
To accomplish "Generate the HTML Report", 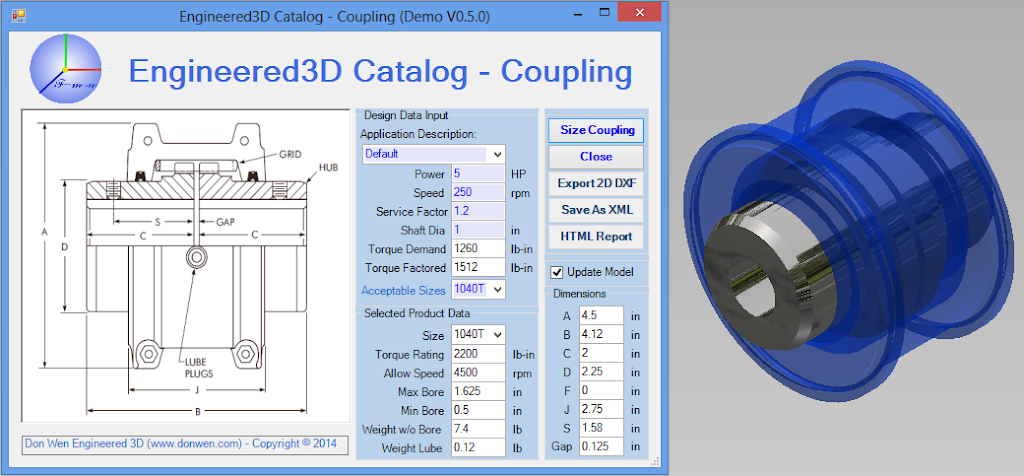I will [x=596, y=236].
